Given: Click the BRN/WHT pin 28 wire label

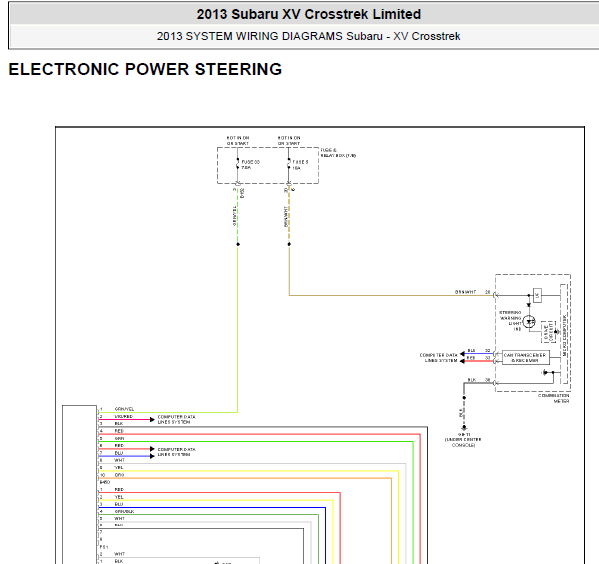Looking at the screenshot, I should tap(466, 292).
